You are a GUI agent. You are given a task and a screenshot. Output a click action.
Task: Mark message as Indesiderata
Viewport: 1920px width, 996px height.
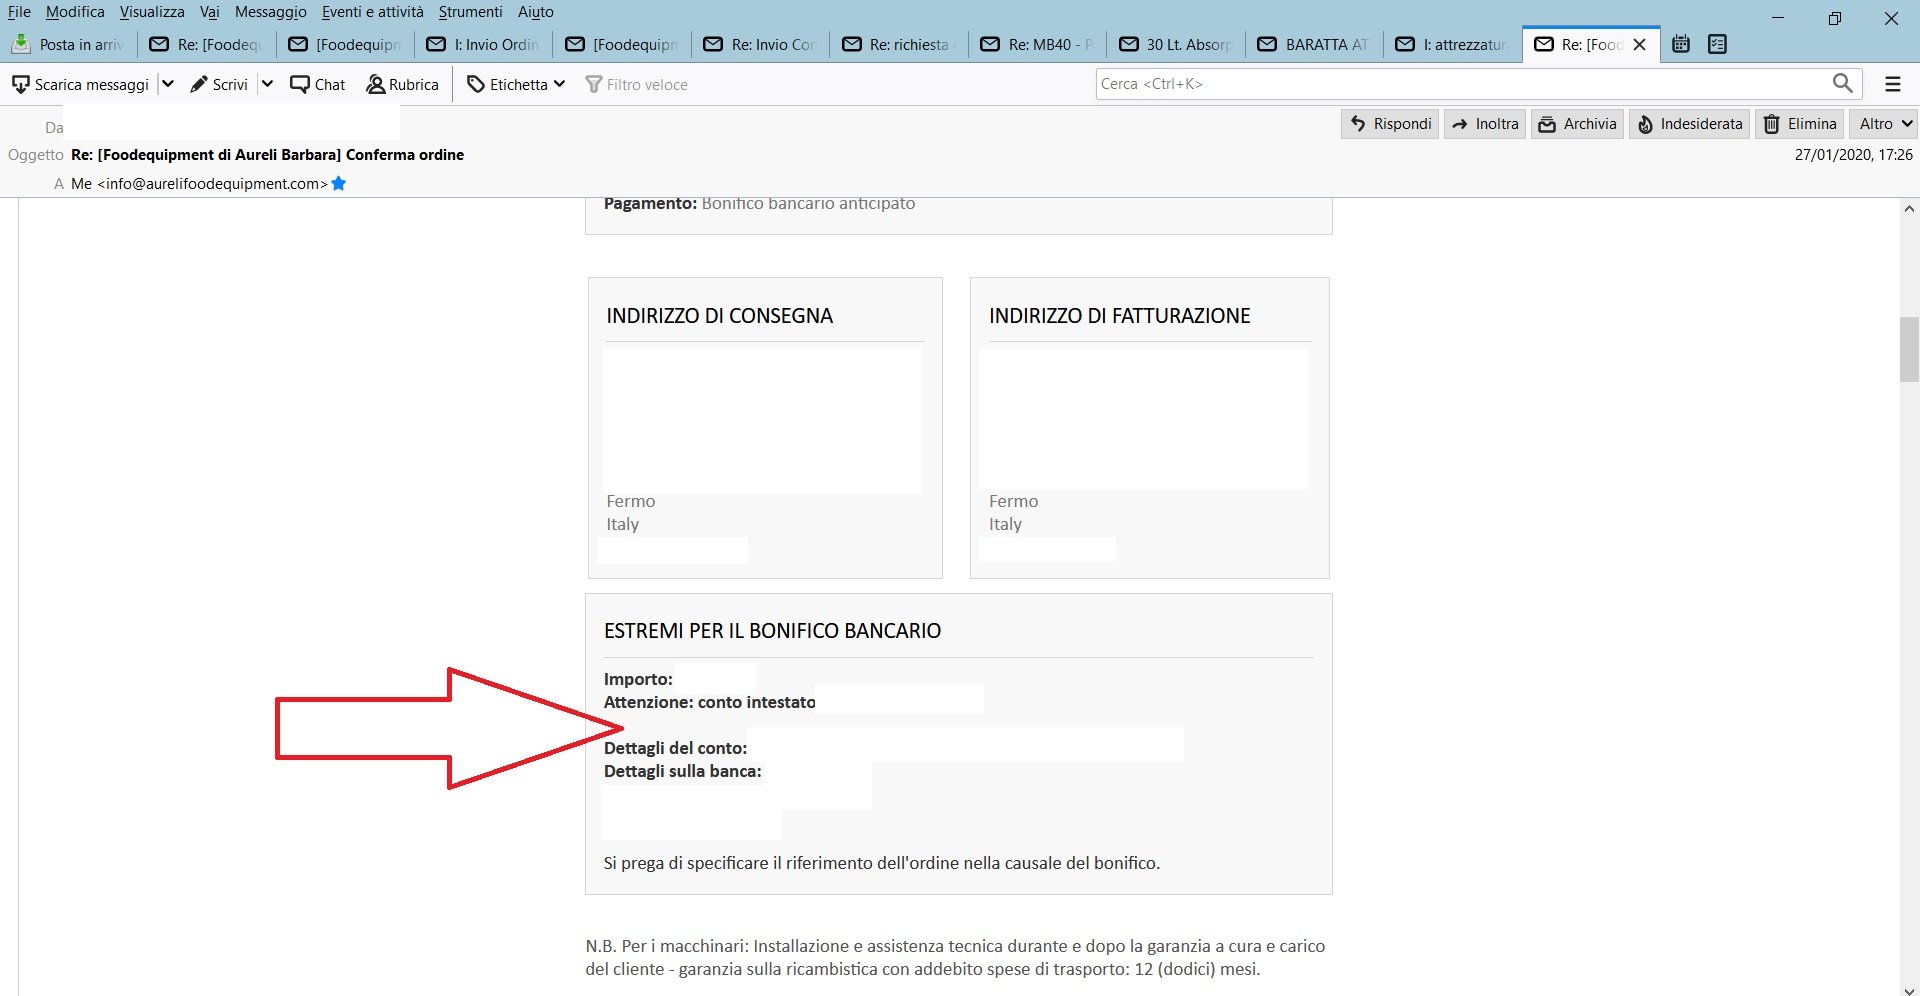point(1690,124)
